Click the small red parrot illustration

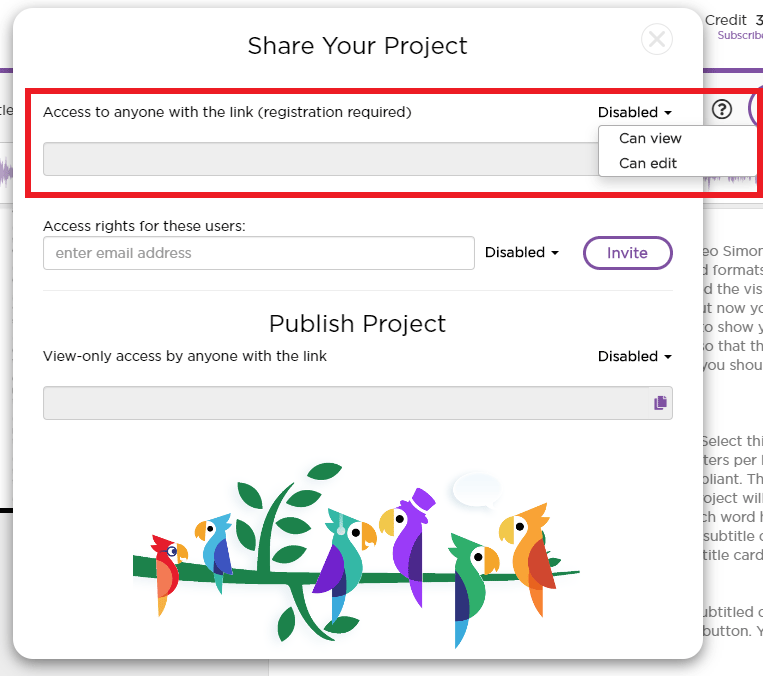tap(168, 574)
